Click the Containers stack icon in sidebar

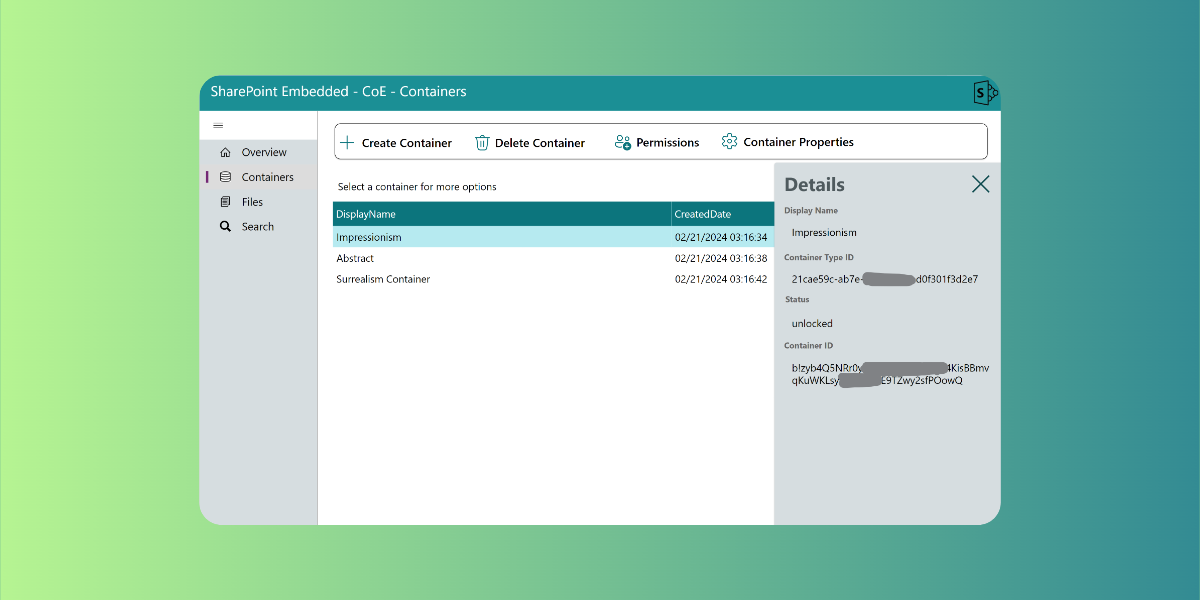pos(226,176)
